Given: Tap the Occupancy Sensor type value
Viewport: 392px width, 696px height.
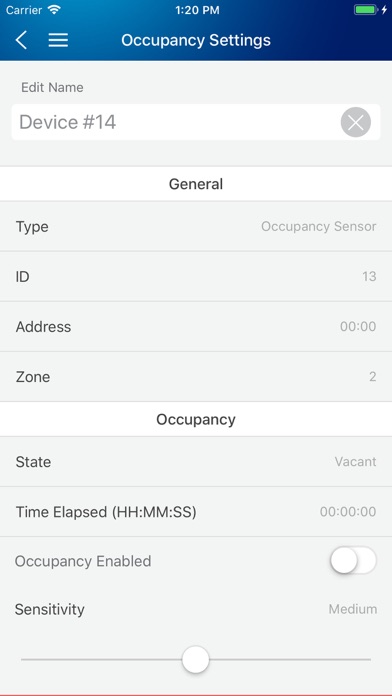Looking at the screenshot, I should [319, 226].
